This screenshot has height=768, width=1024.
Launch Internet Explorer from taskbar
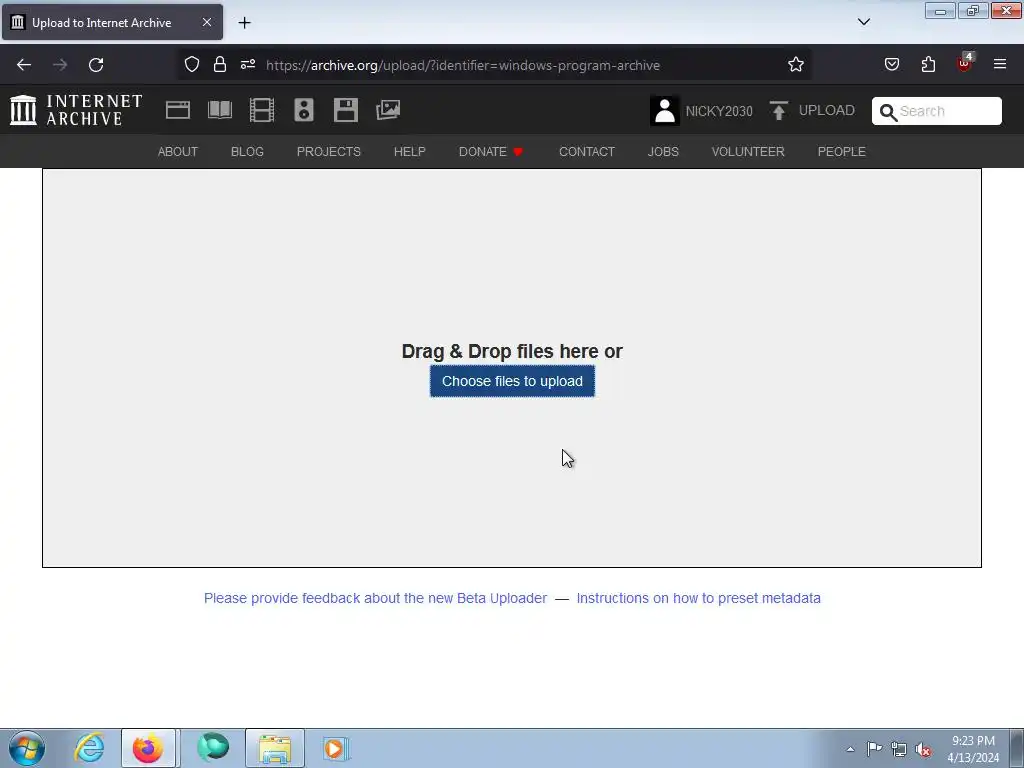pos(89,748)
